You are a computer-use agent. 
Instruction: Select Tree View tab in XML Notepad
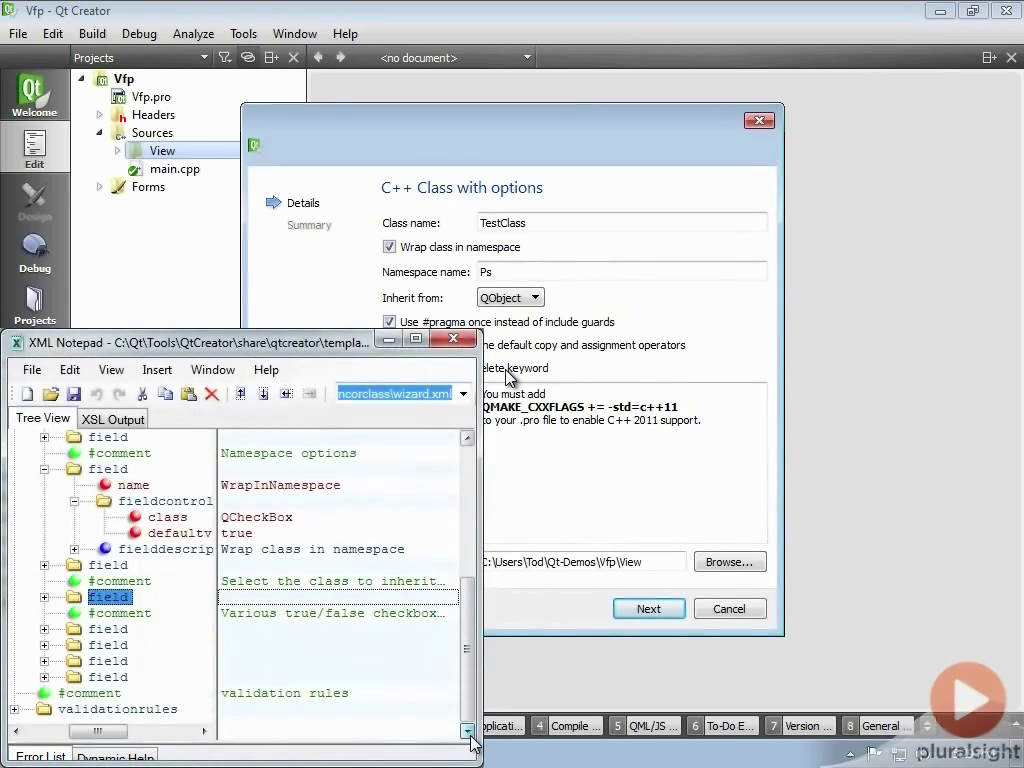[x=42, y=418]
